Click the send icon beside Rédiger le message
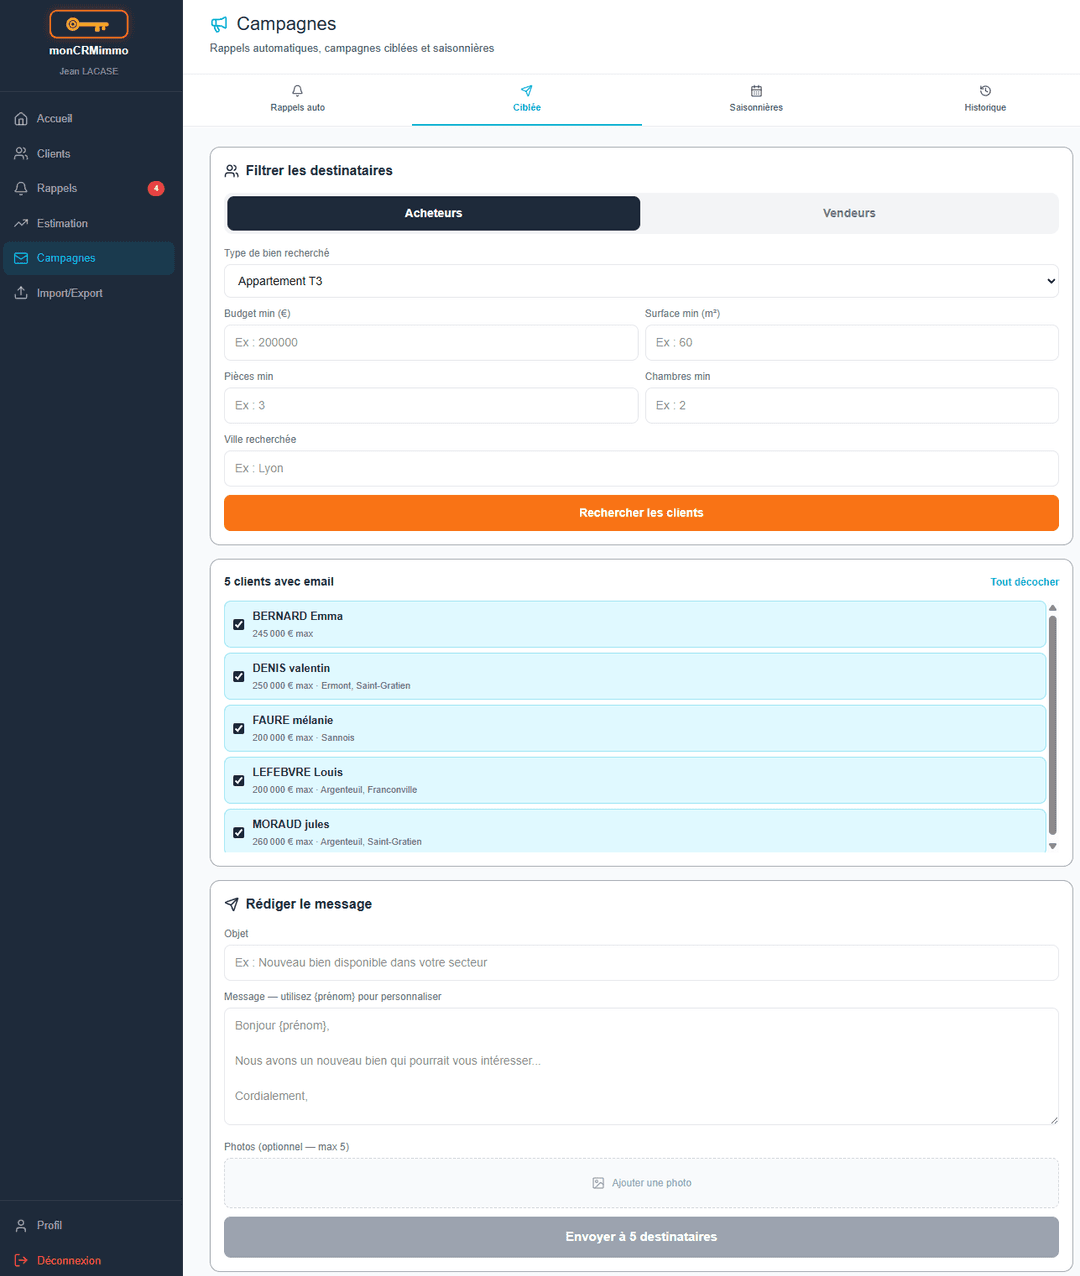Viewport: 1080px width, 1276px height. coord(232,904)
